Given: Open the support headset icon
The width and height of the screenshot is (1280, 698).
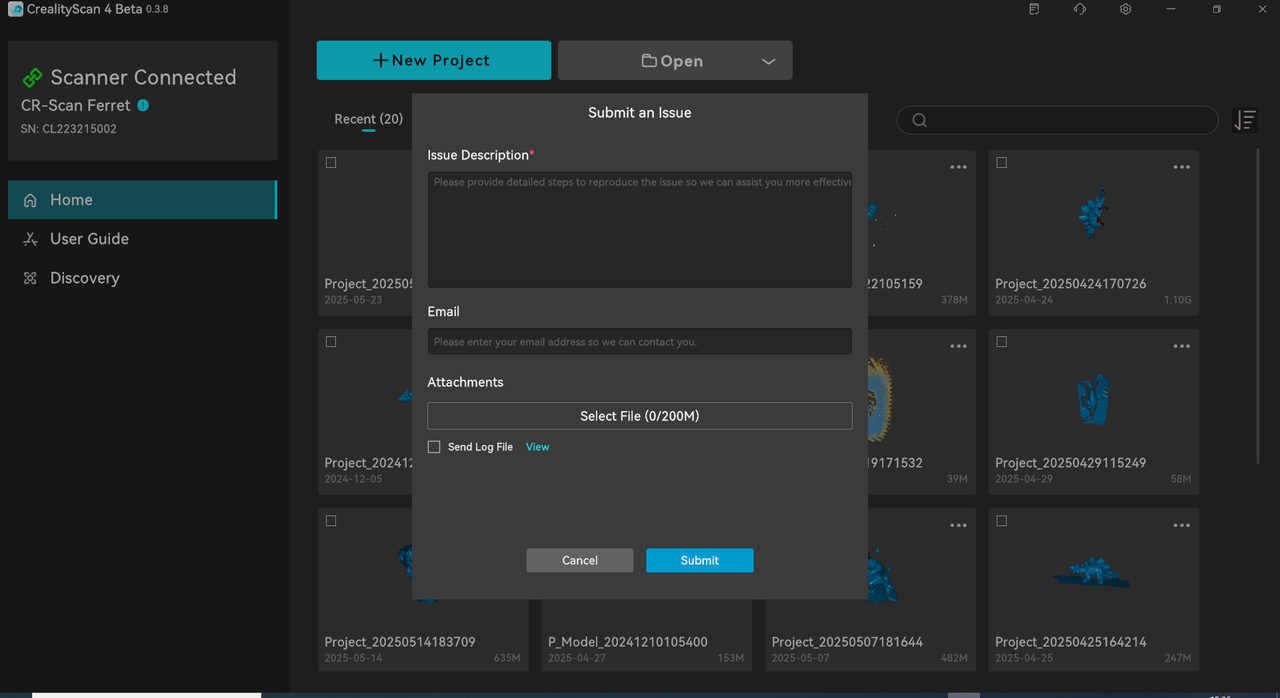Looking at the screenshot, I should (x=1080, y=9).
